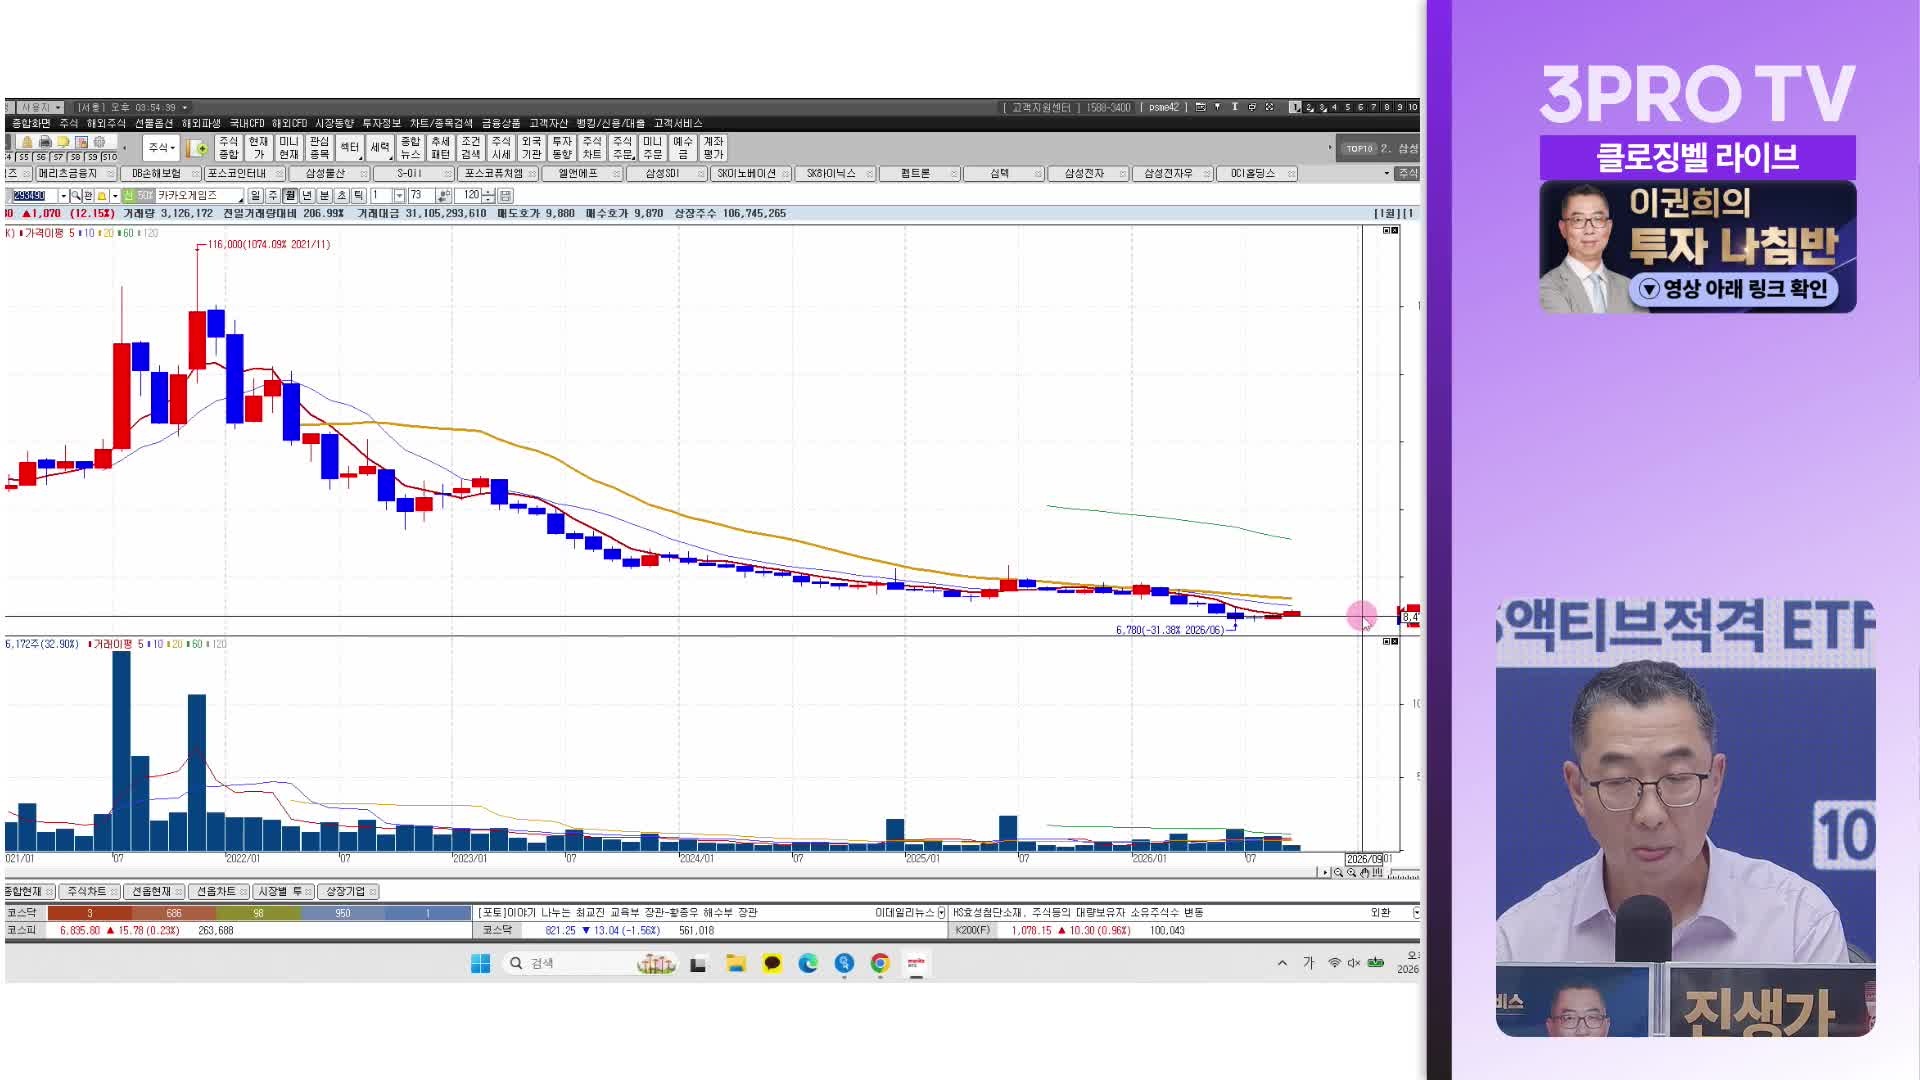Image resolution: width=1920 pixels, height=1080 pixels.
Task: Click the 고객지원센터 link in title bar
Action: pyautogui.click(x=1041, y=107)
